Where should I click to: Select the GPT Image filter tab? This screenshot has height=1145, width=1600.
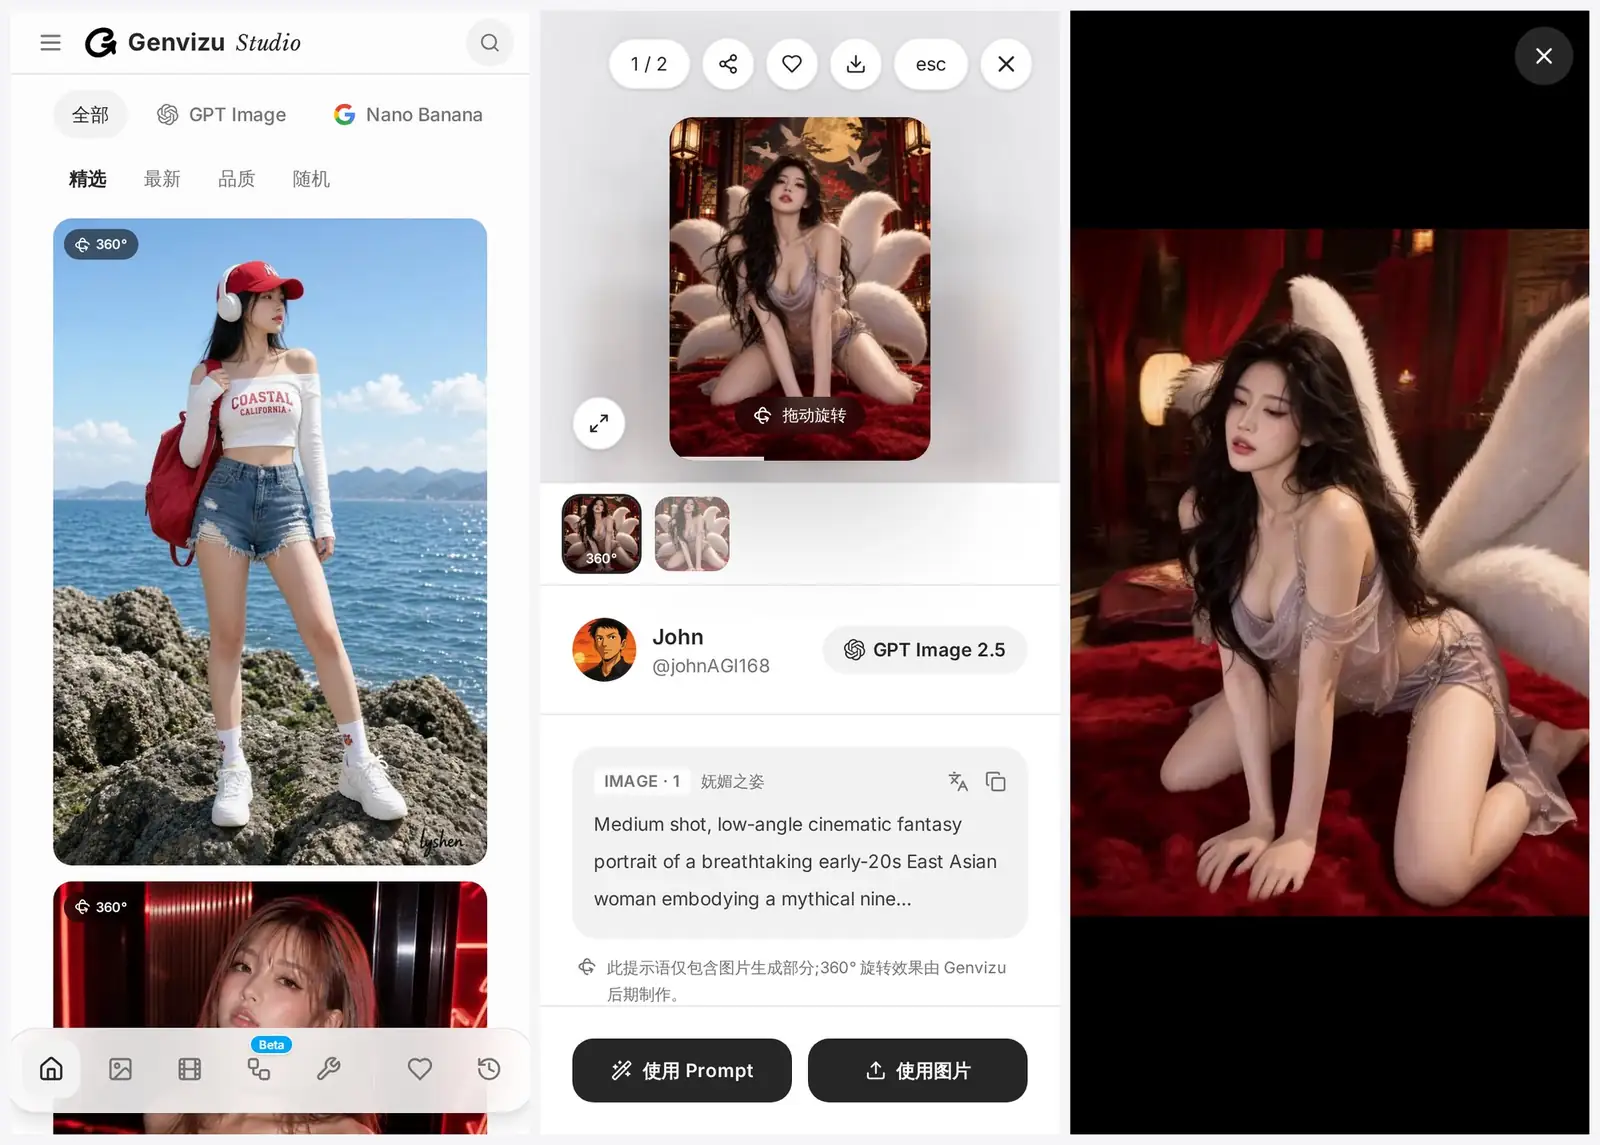[x=222, y=115]
